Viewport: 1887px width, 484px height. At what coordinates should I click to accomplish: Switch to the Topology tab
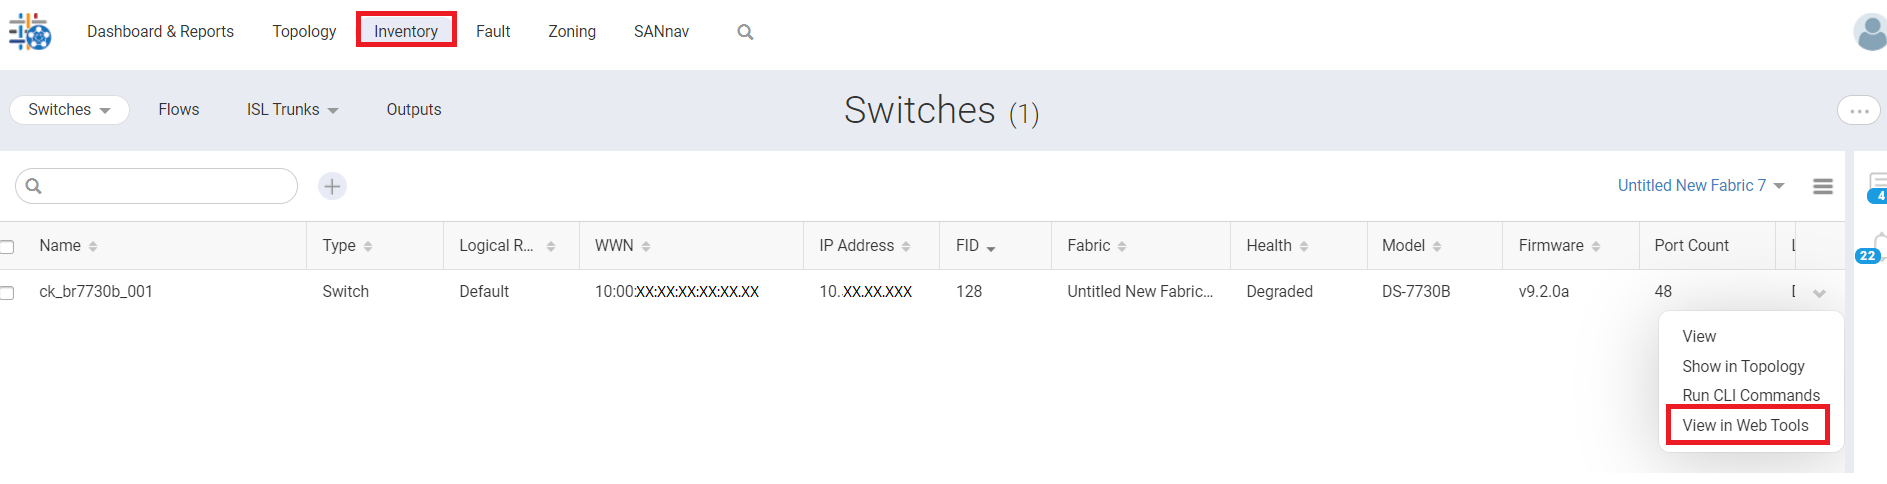tap(304, 31)
